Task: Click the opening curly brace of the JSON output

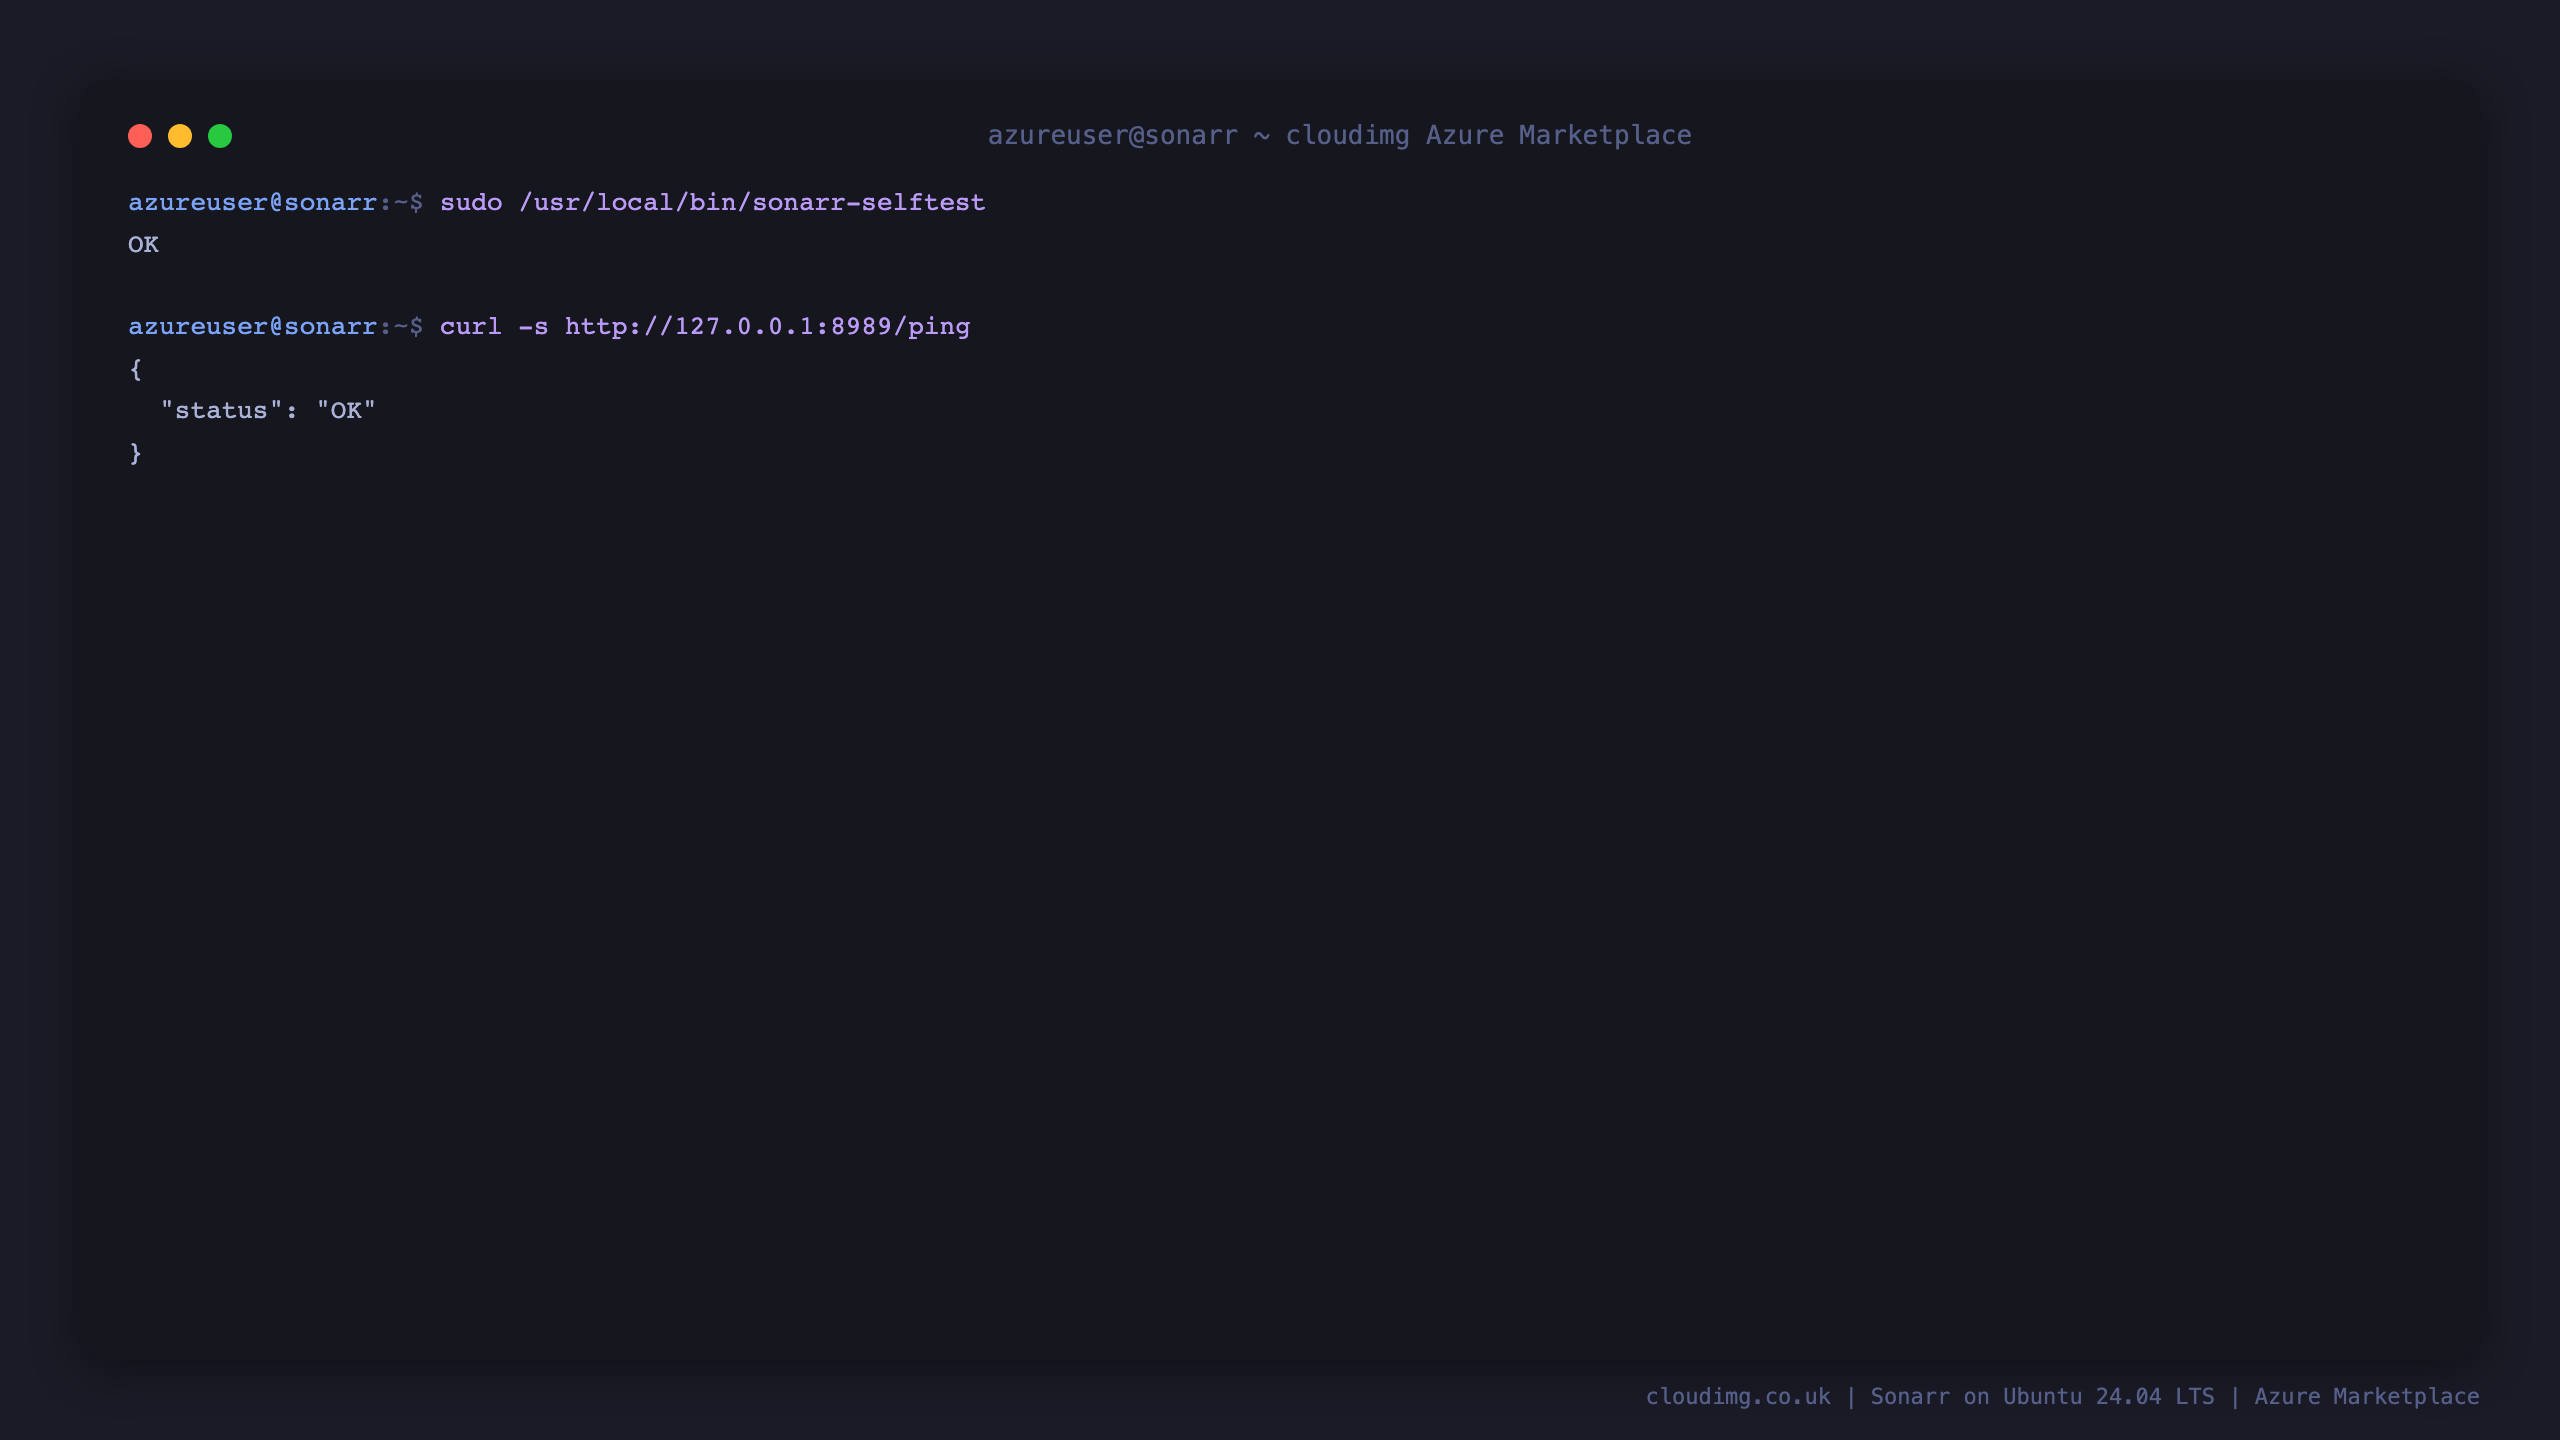Action: pos(136,369)
